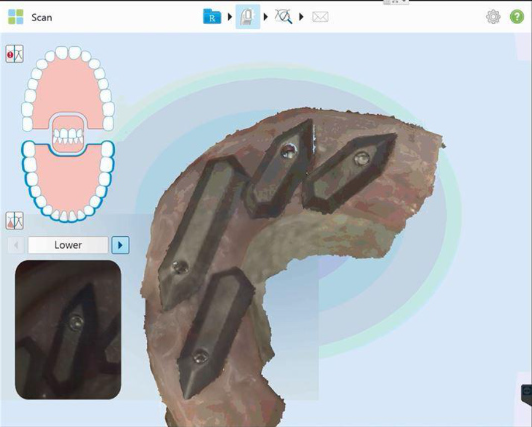Open the Send envelope step icon
The height and width of the screenshot is (427, 532).
coord(320,17)
